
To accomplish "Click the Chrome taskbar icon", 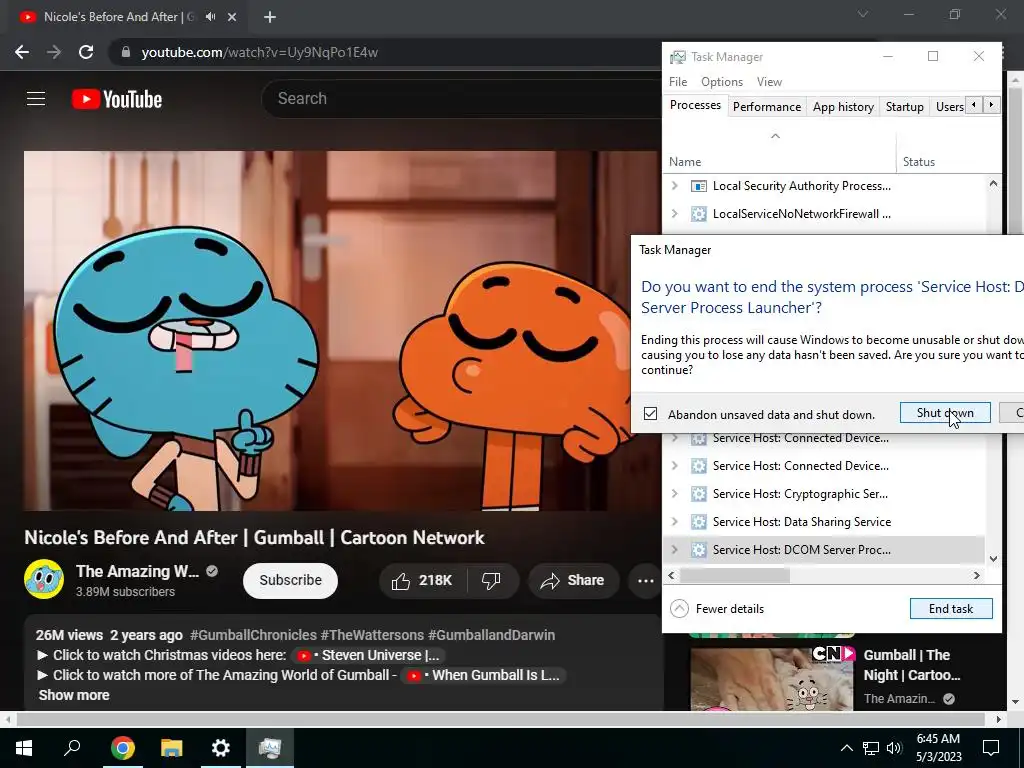I will point(122,748).
